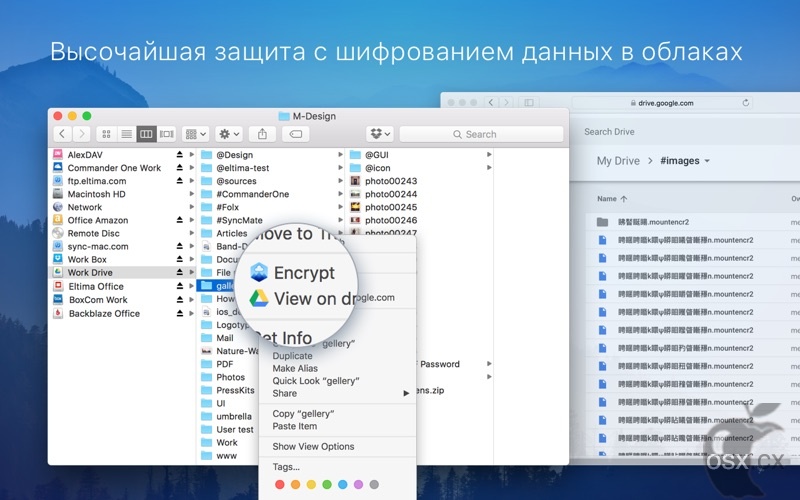Viewport: 800px width, 500px height.
Task: Click the Share toolbar button
Action: click(262, 134)
